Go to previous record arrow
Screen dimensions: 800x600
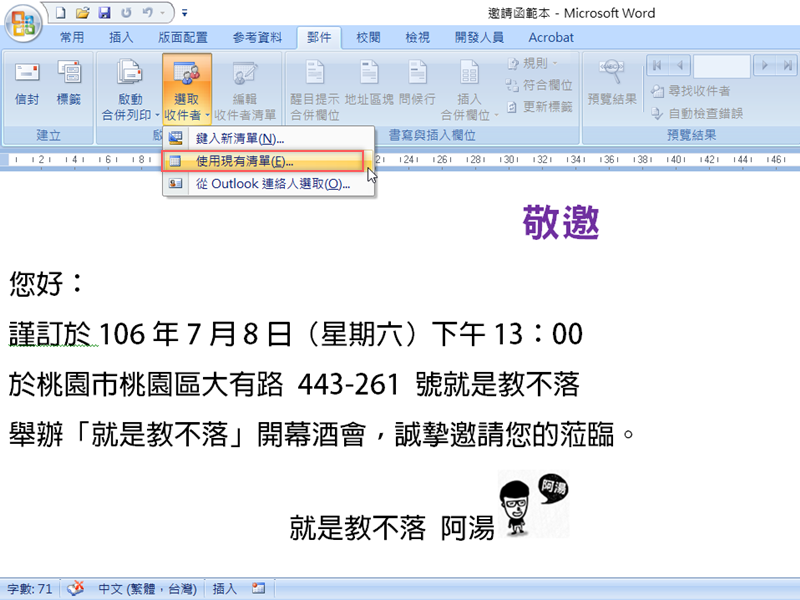tap(679, 65)
